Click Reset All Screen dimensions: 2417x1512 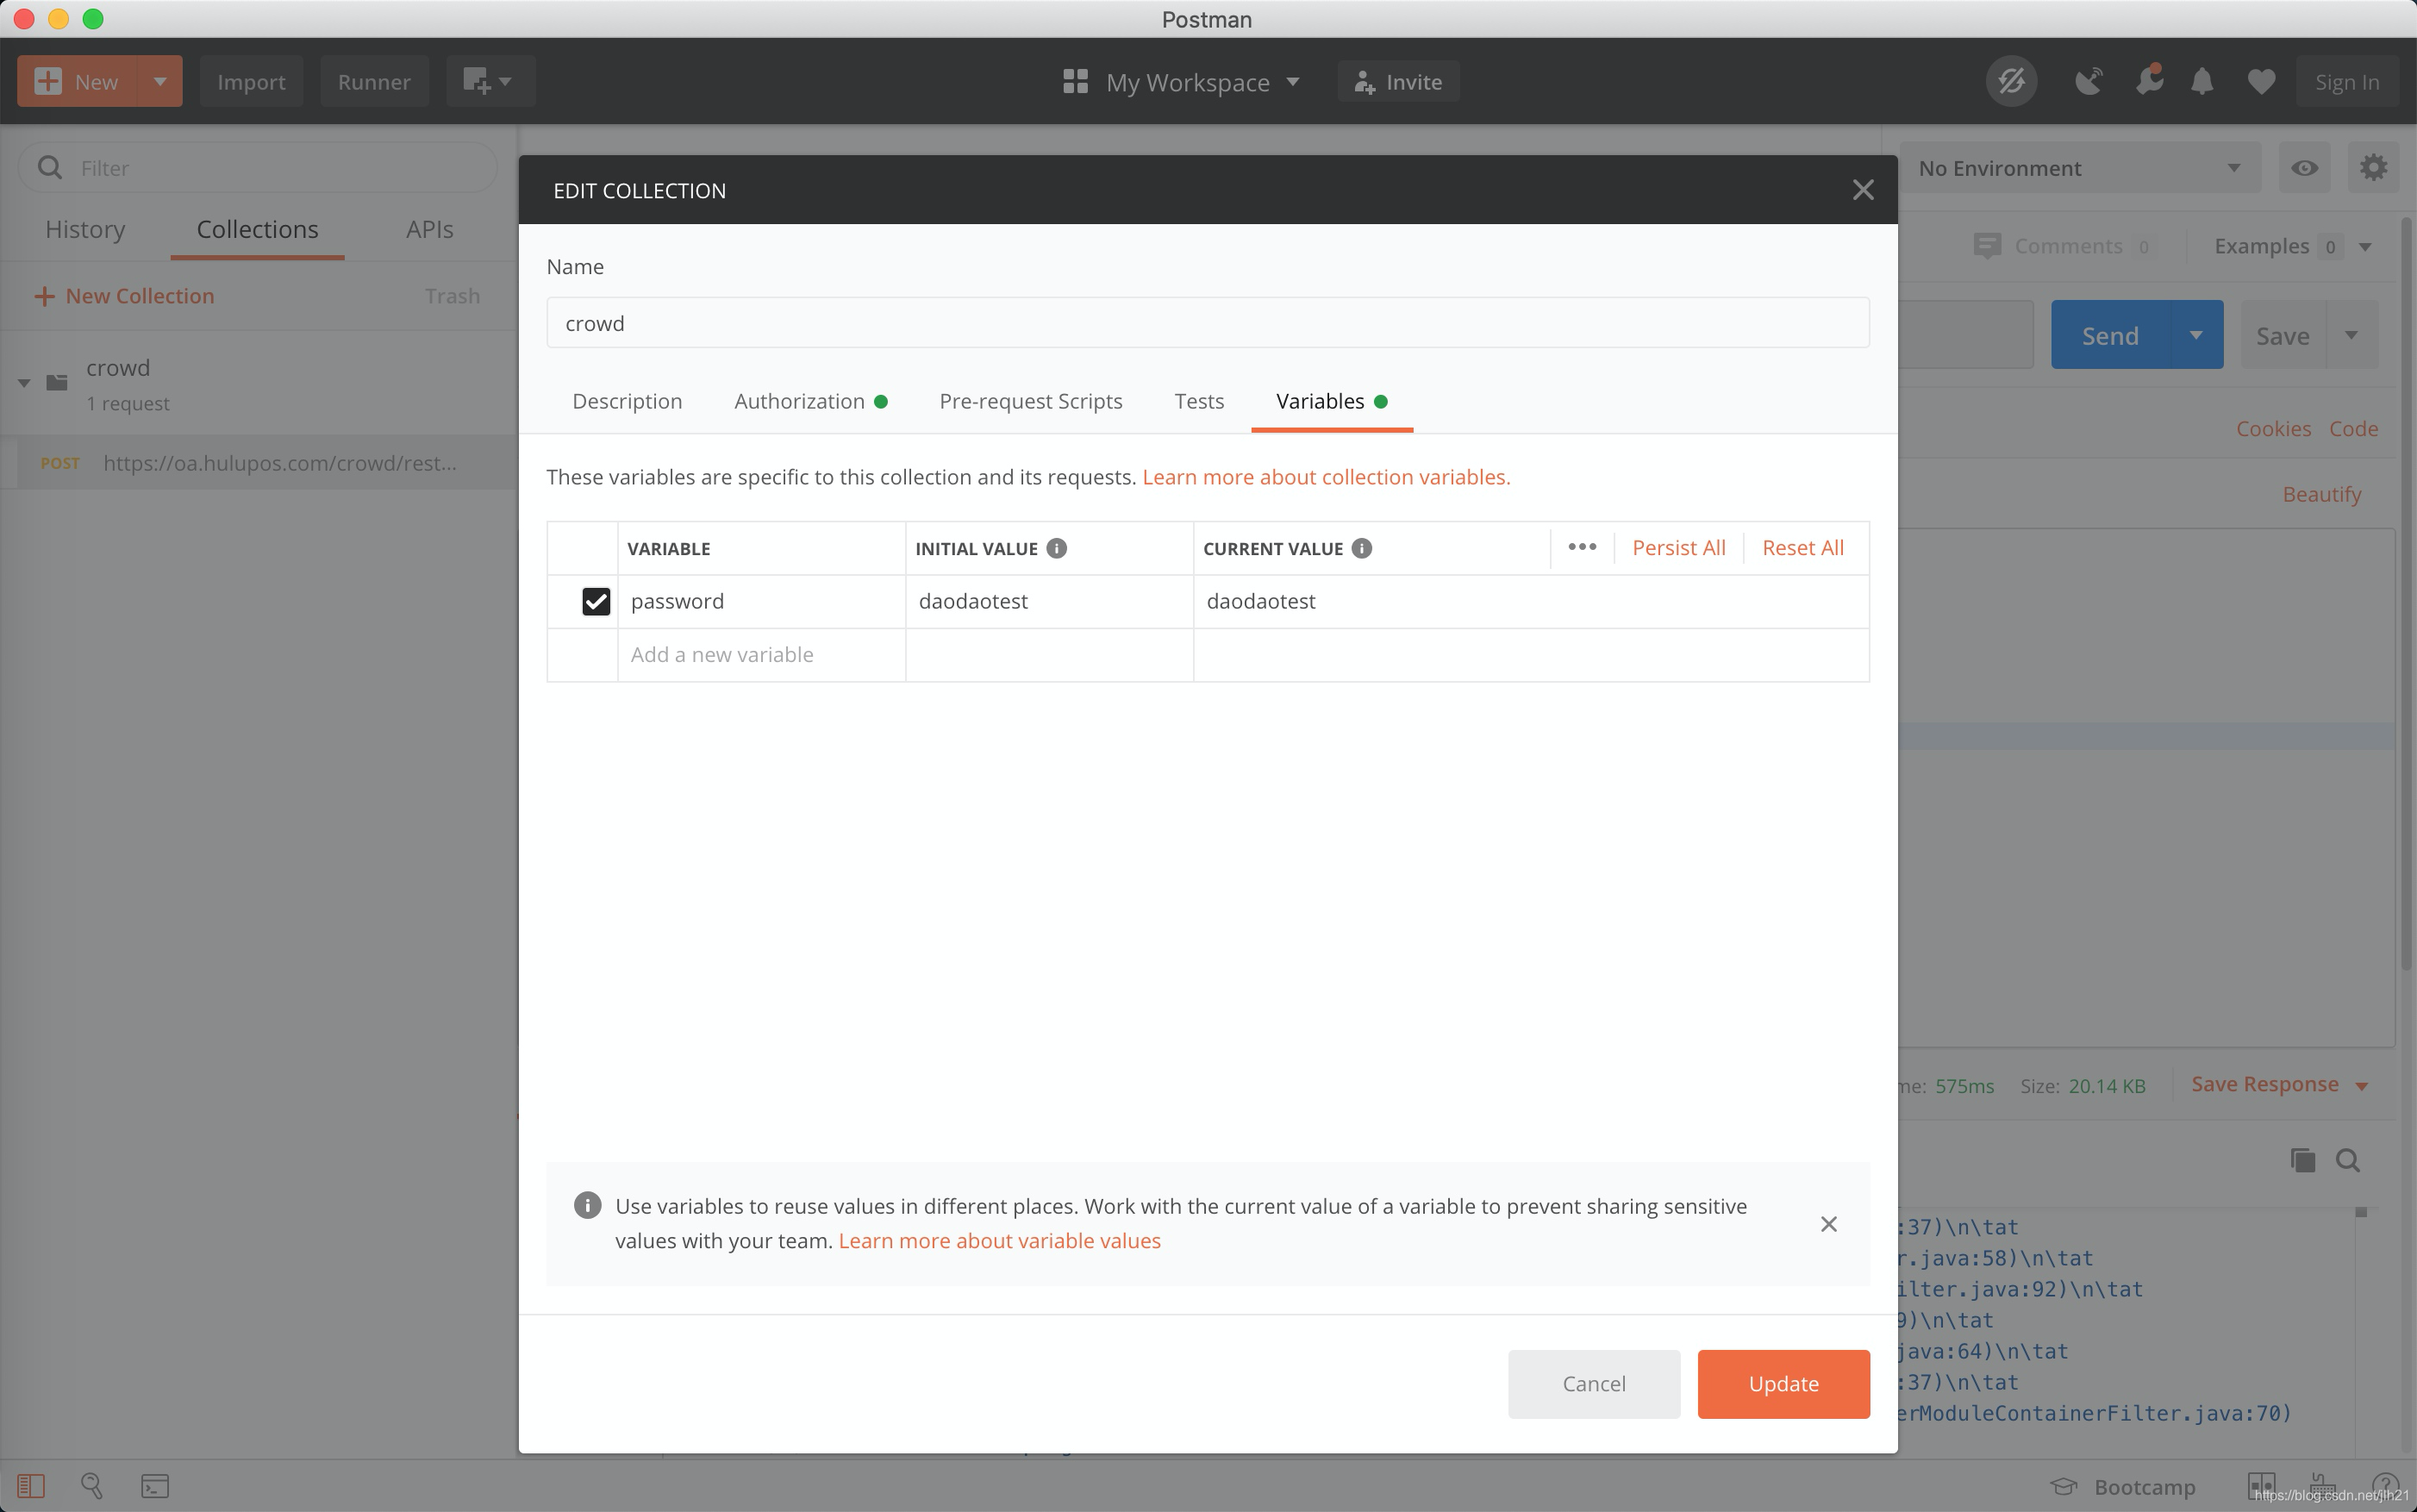tap(1803, 547)
